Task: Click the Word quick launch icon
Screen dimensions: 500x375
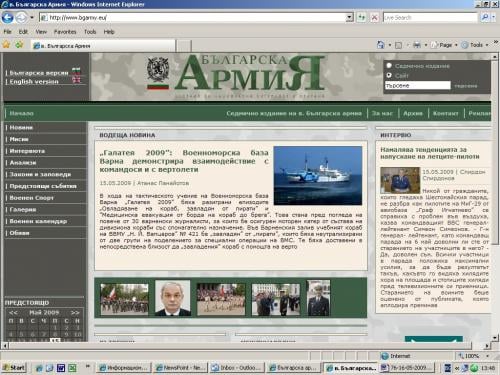Action: point(61,368)
